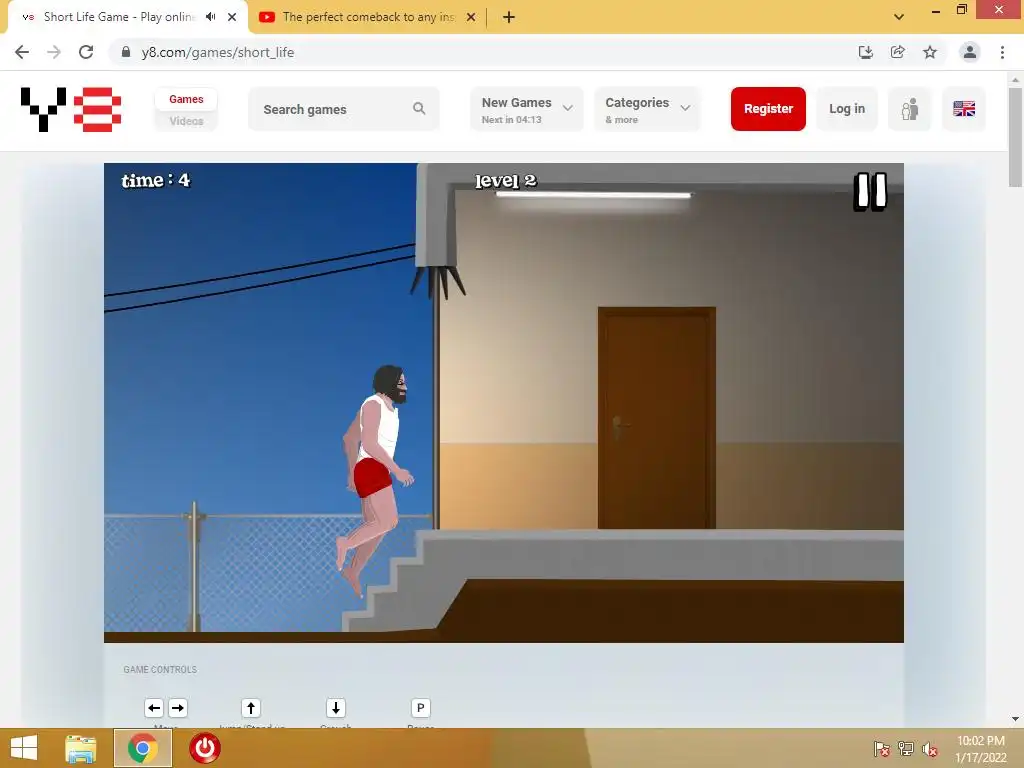Click the P pause key icon
1024x768 pixels.
coord(421,708)
